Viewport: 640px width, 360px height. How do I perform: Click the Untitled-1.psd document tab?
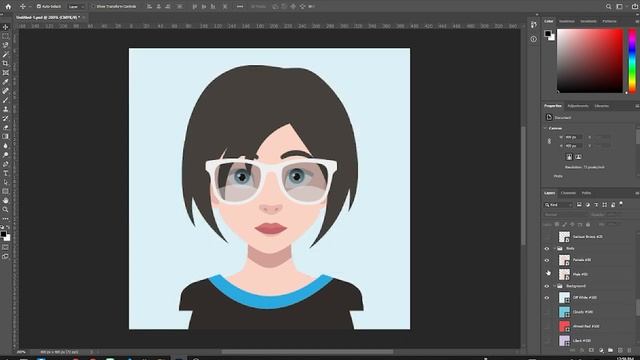(48, 18)
